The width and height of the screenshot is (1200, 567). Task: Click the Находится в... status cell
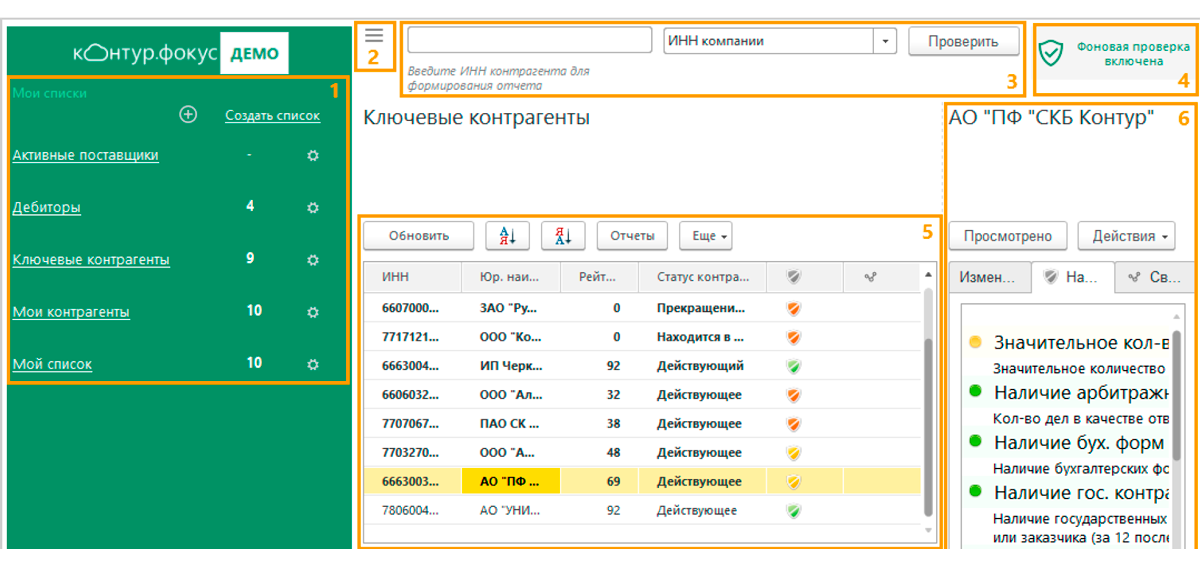701,338
